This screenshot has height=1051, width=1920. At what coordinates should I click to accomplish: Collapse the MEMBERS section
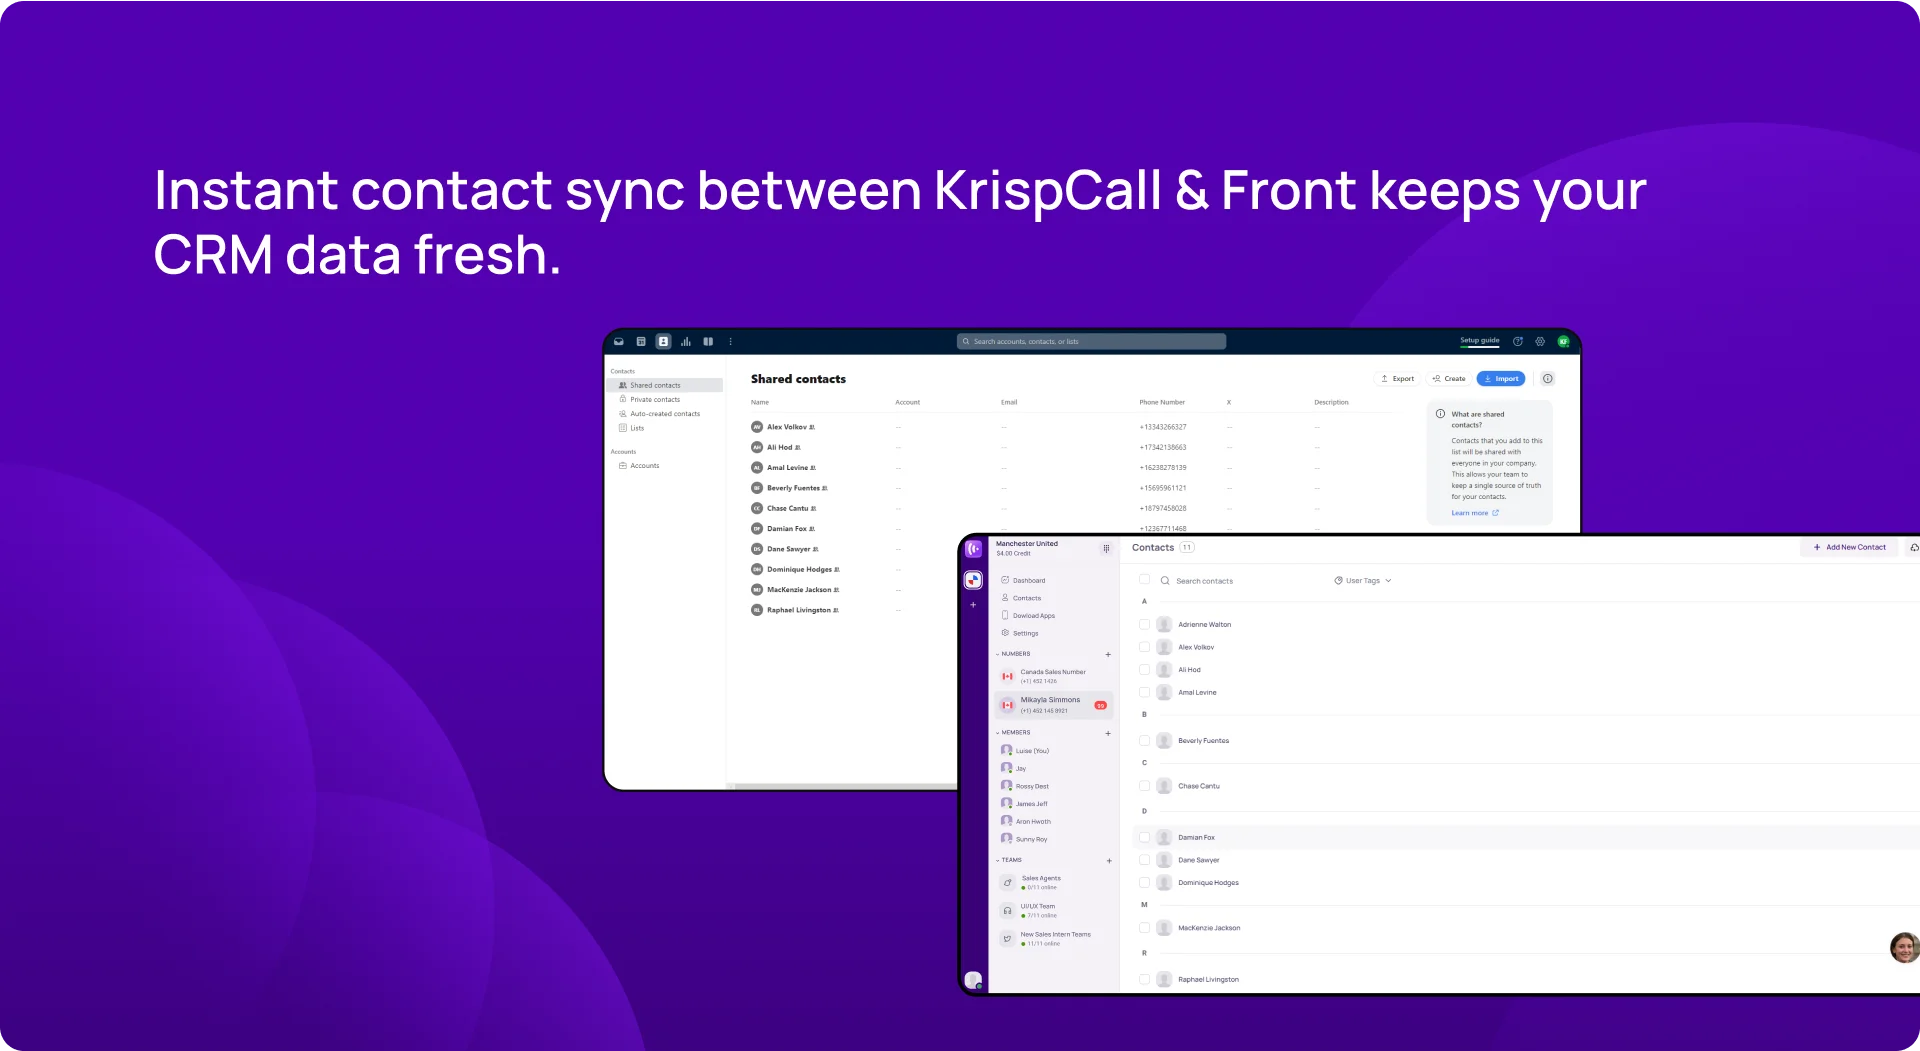(x=998, y=733)
